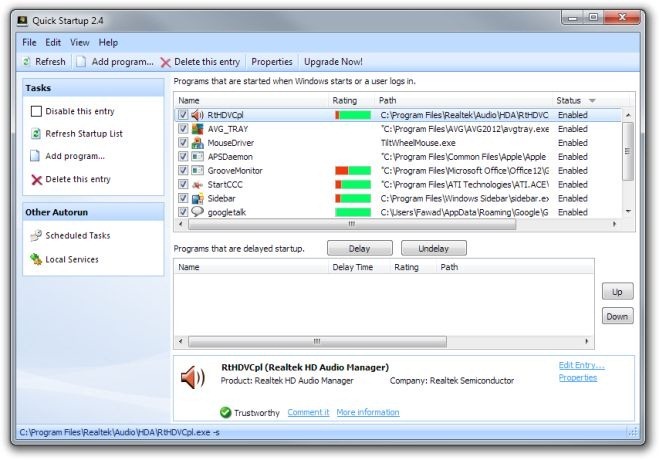Click the red X icon in Tasks panel

(37, 180)
